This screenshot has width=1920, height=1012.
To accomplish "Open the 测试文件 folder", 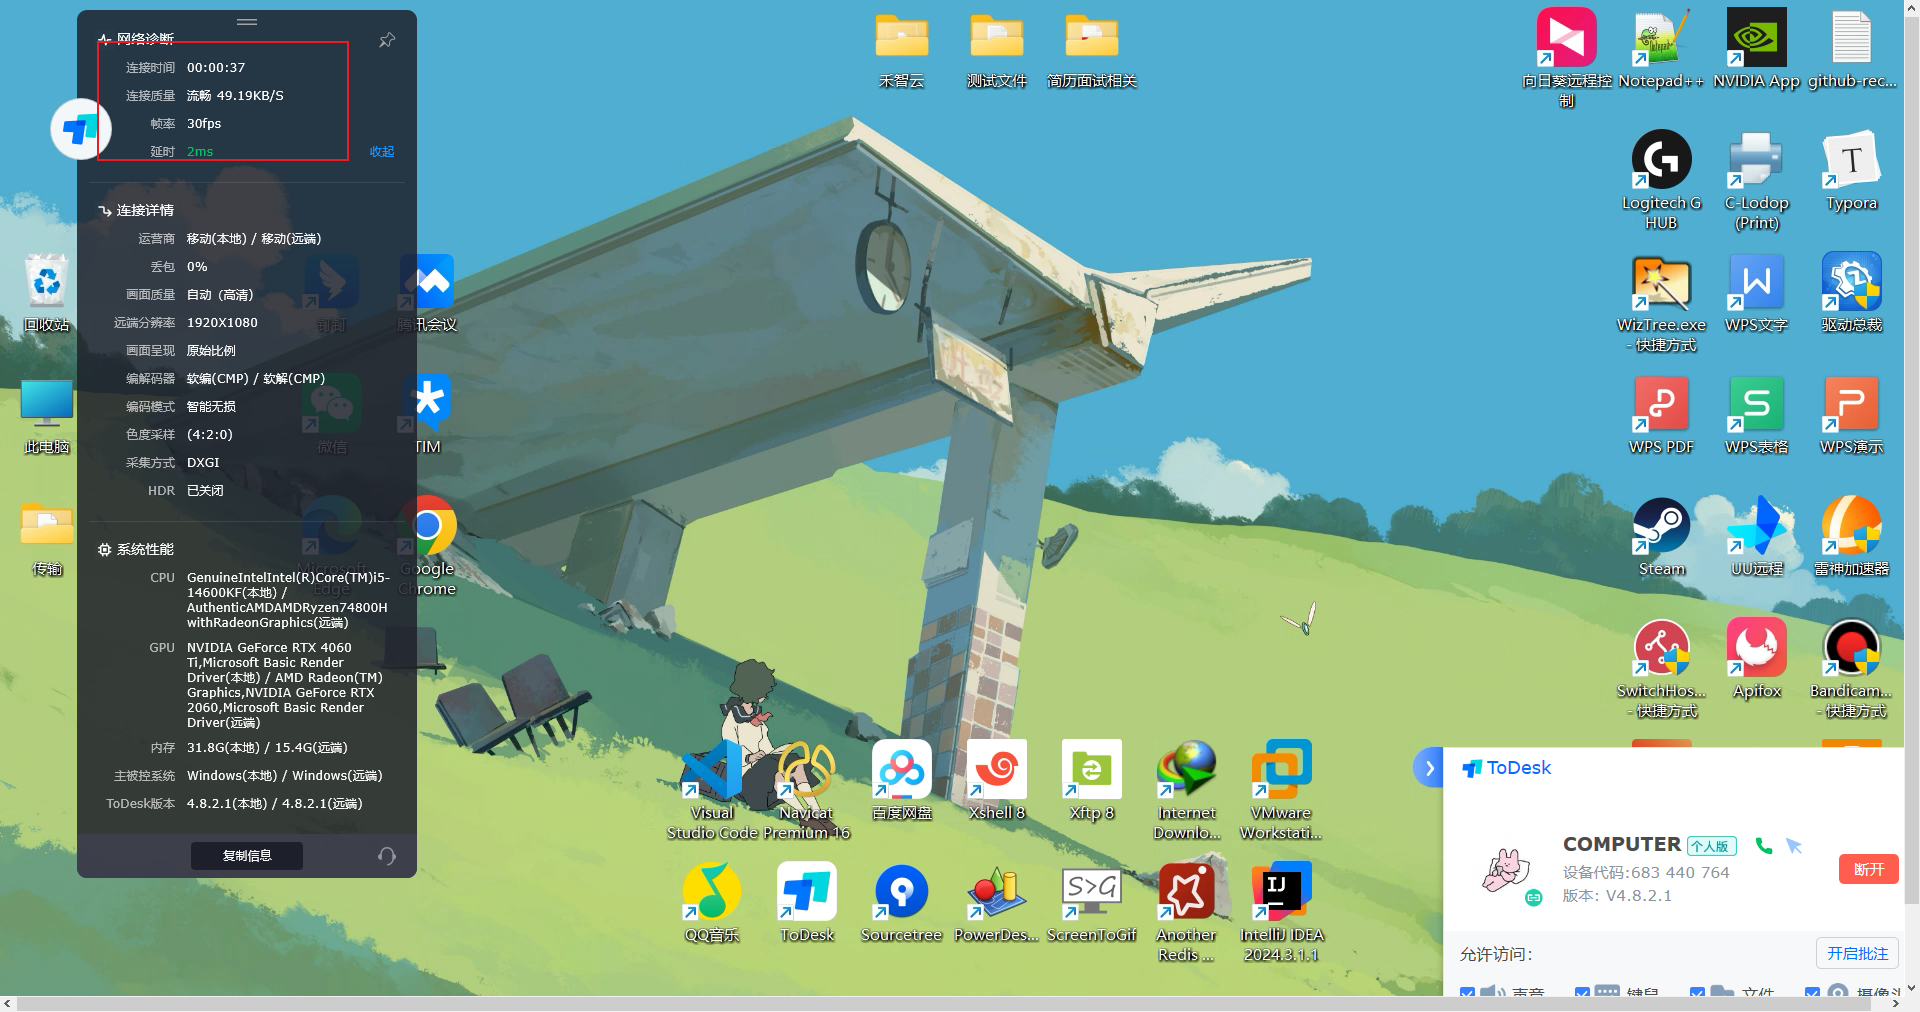I will (x=996, y=50).
